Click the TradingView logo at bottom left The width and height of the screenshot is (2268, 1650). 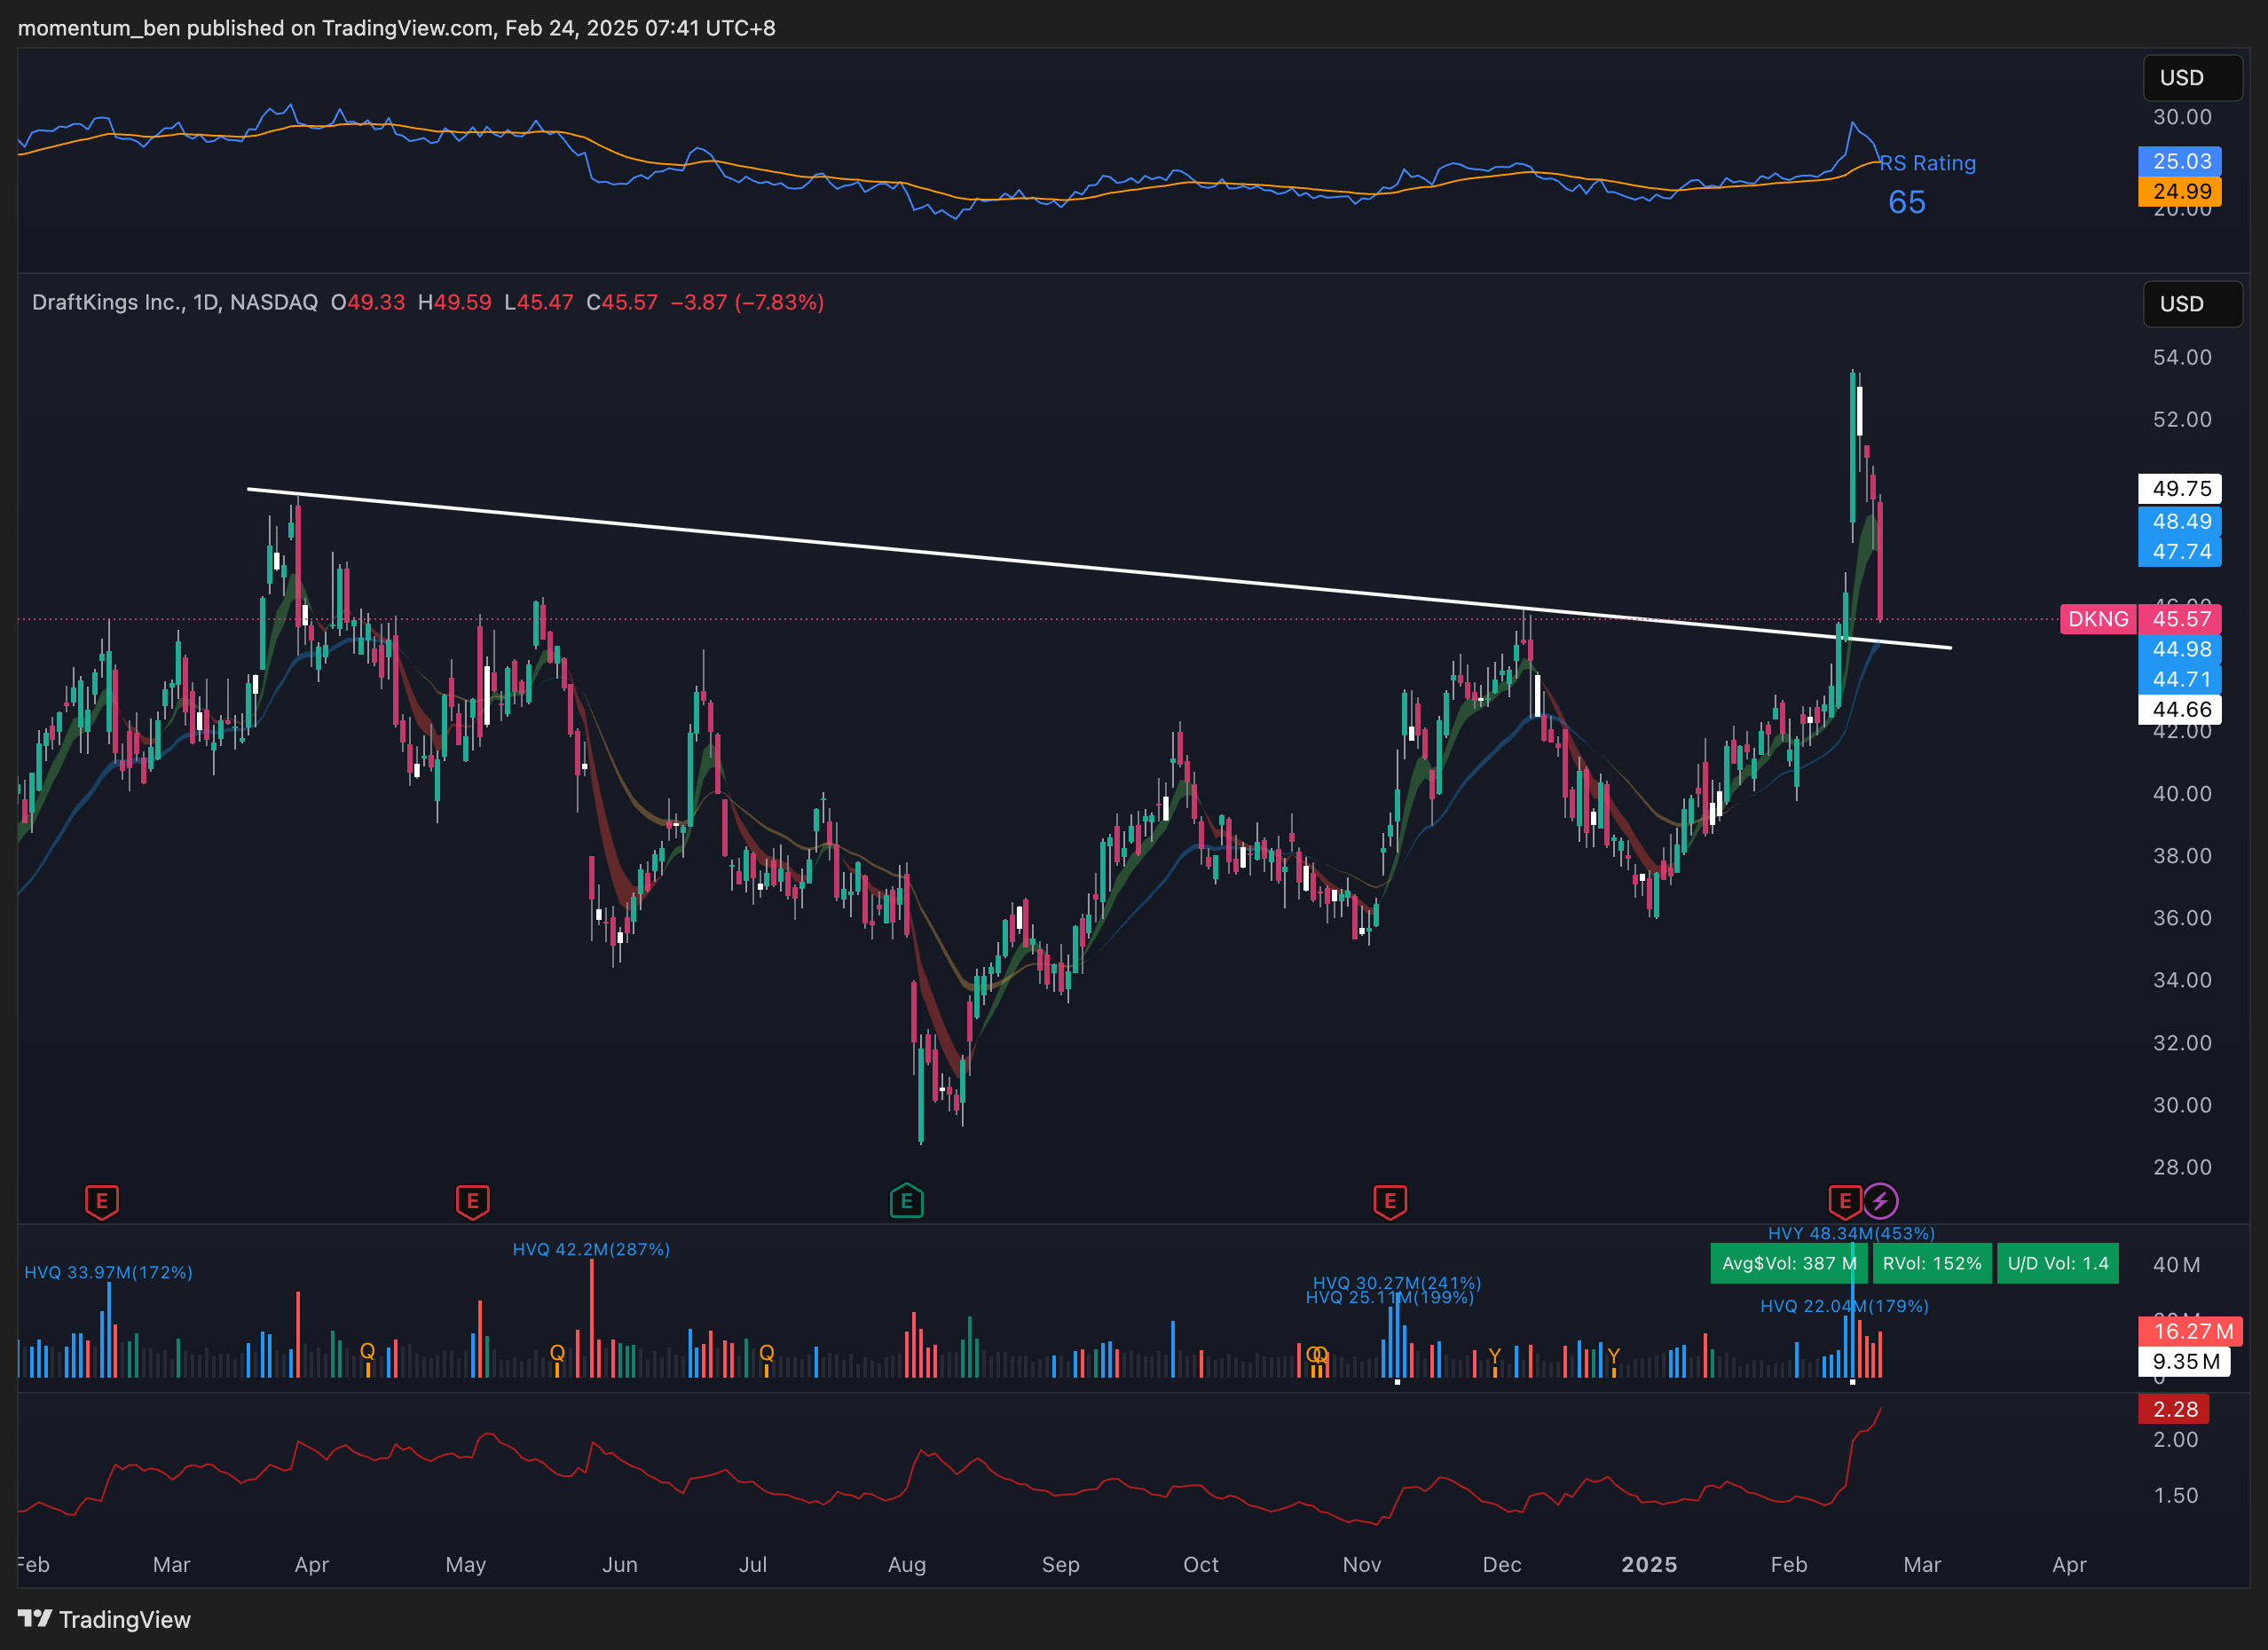(x=104, y=1619)
